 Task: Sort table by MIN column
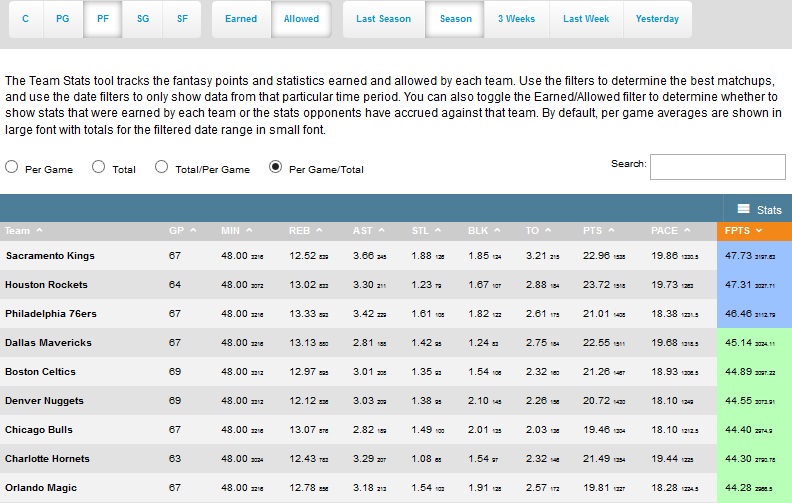coord(236,231)
